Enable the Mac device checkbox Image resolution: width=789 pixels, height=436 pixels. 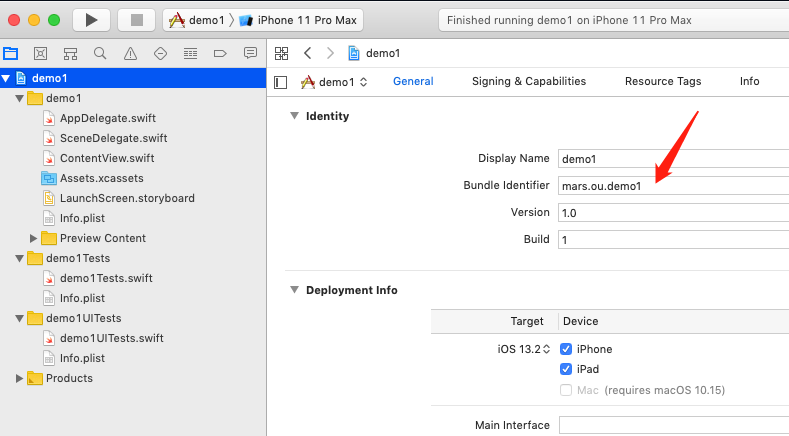(x=567, y=389)
